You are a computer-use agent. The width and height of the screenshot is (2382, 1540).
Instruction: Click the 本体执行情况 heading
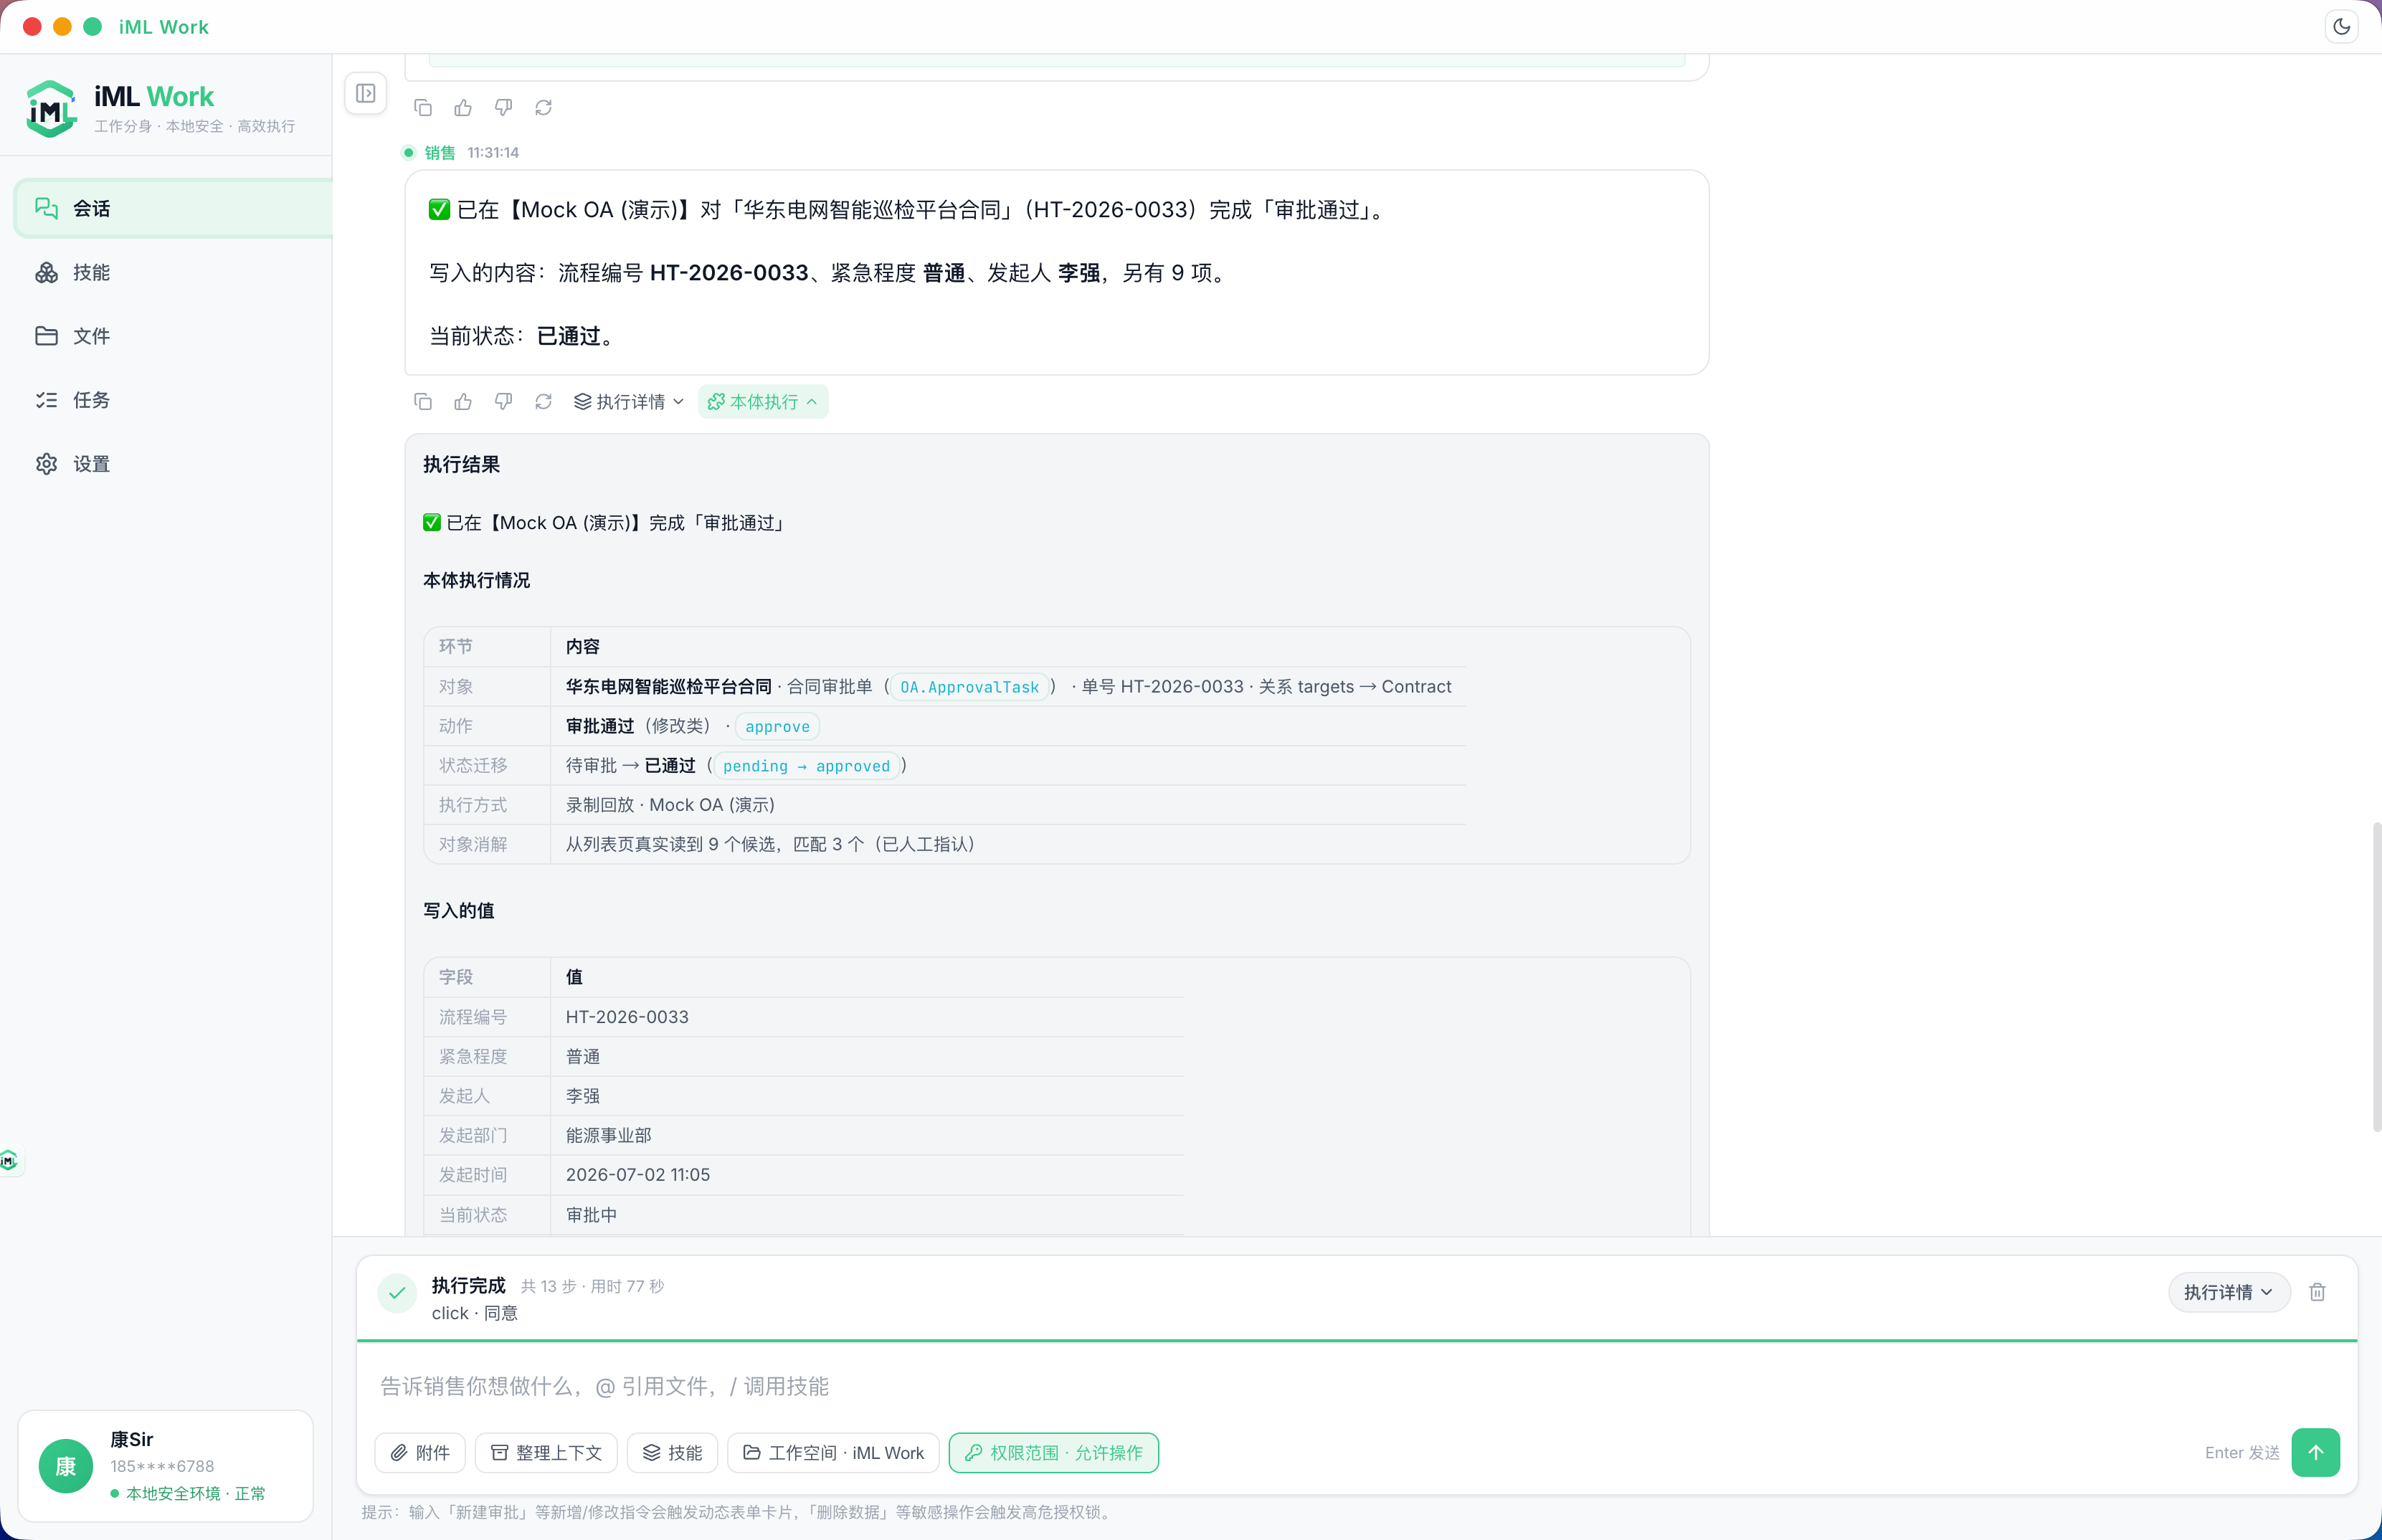point(476,580)
